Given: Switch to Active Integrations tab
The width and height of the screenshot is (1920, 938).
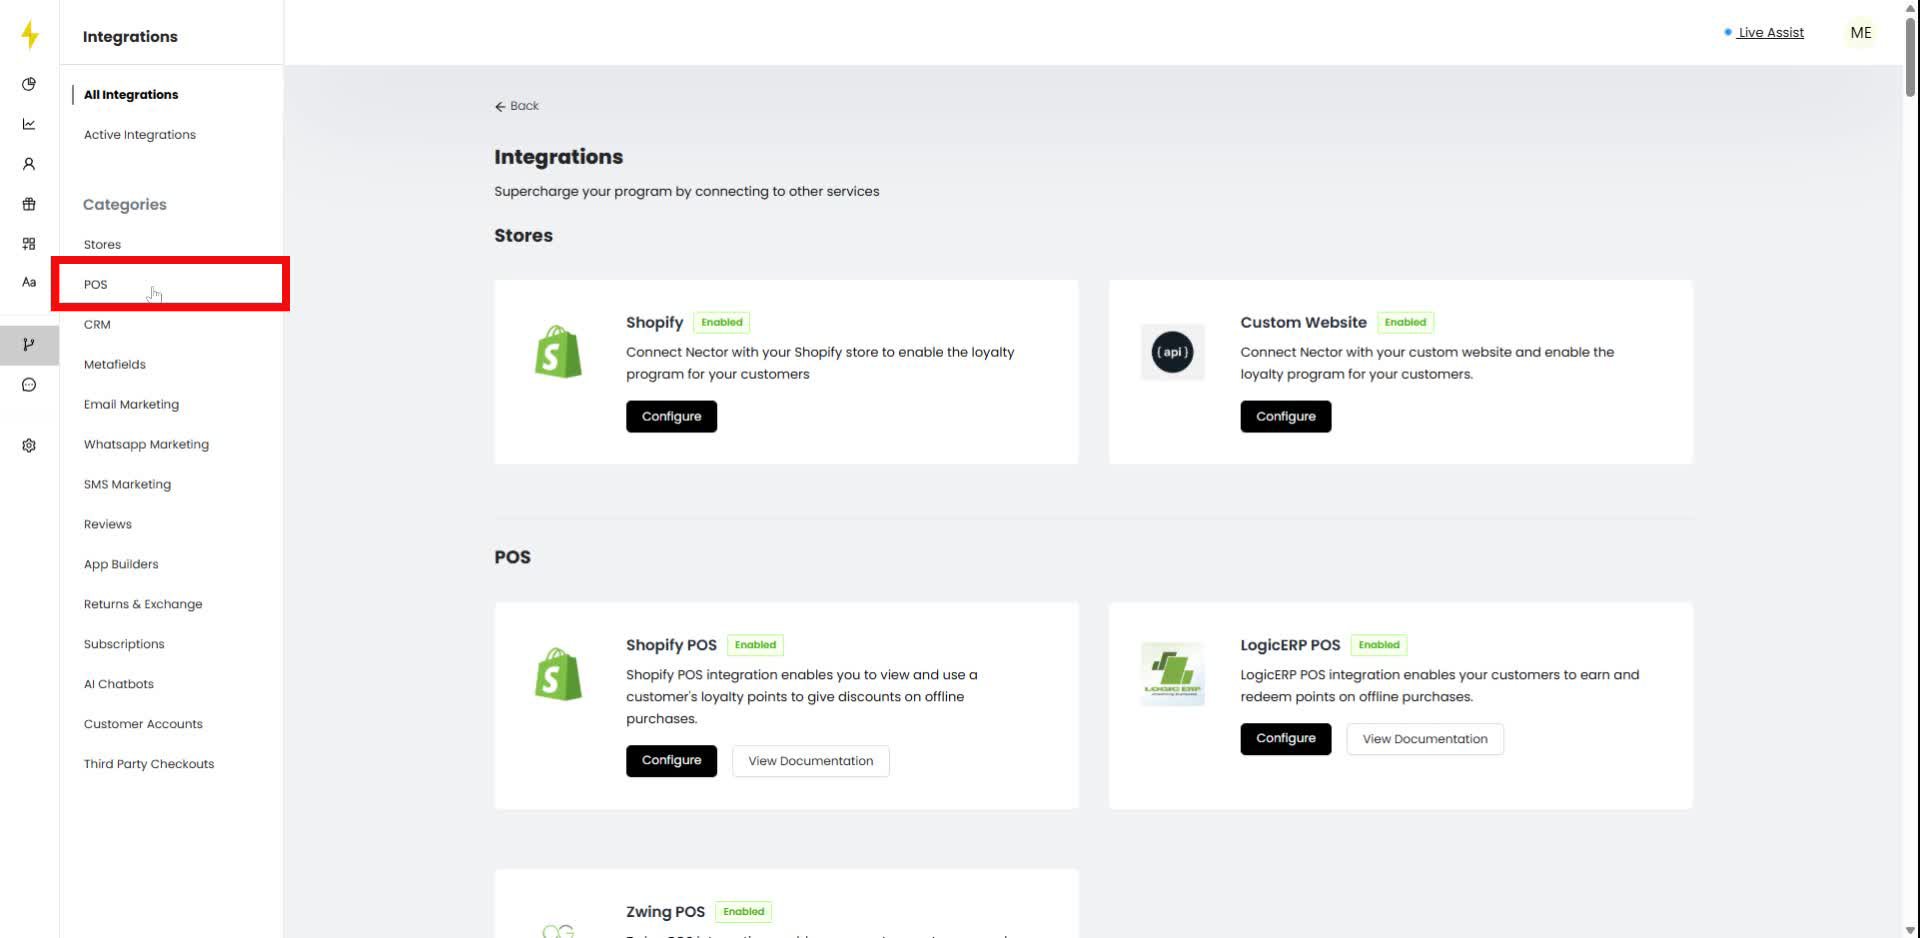Looking at the screenshot, I should [x=139, y=134].
